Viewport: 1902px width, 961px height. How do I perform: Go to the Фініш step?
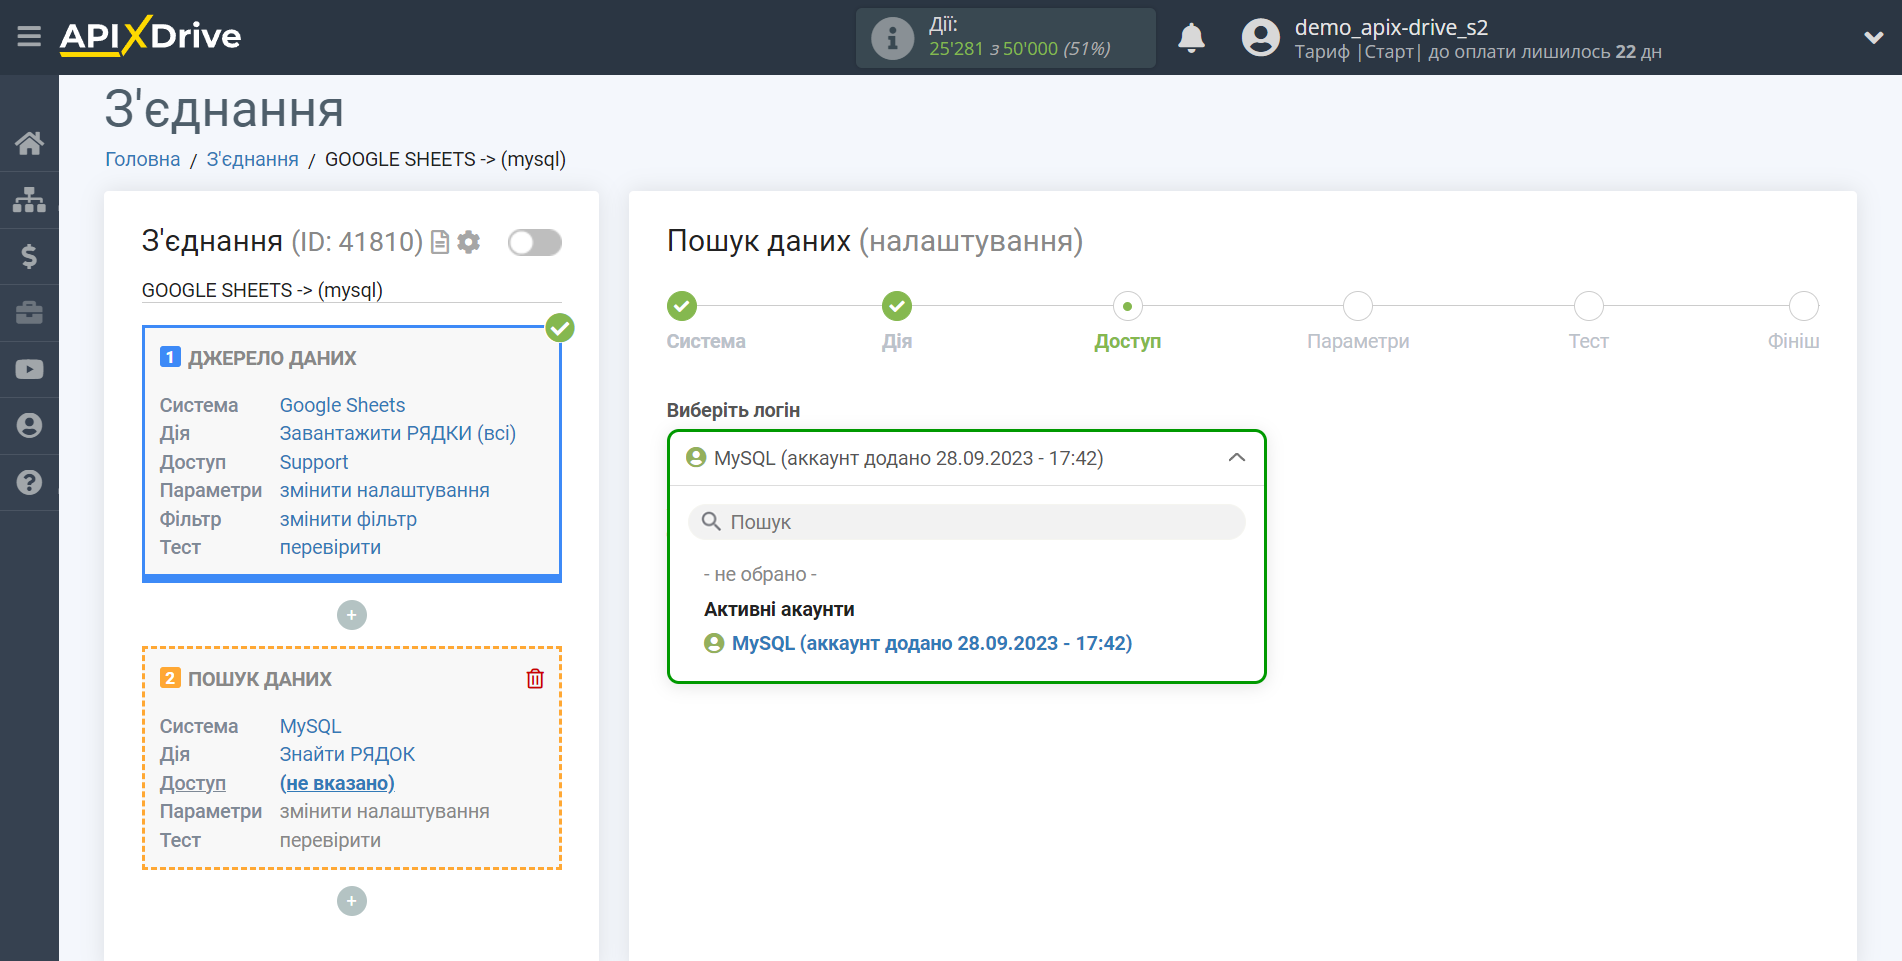tap(1804, 306)
